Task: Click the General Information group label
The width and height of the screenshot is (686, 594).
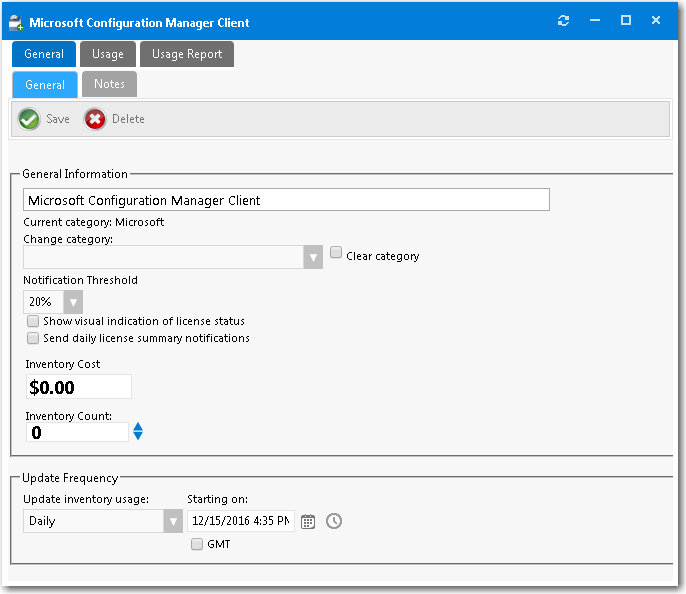Action: tap(75, 174)
